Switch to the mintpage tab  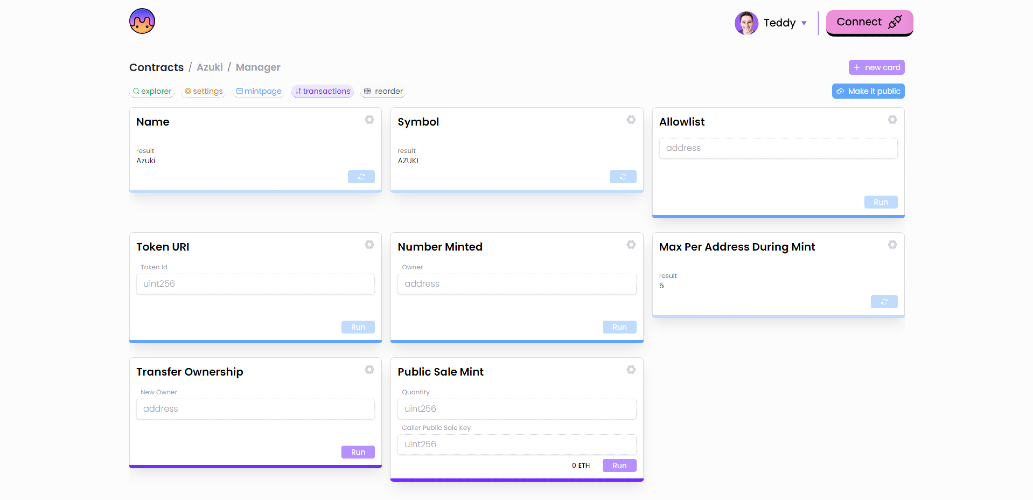(258, 92)
